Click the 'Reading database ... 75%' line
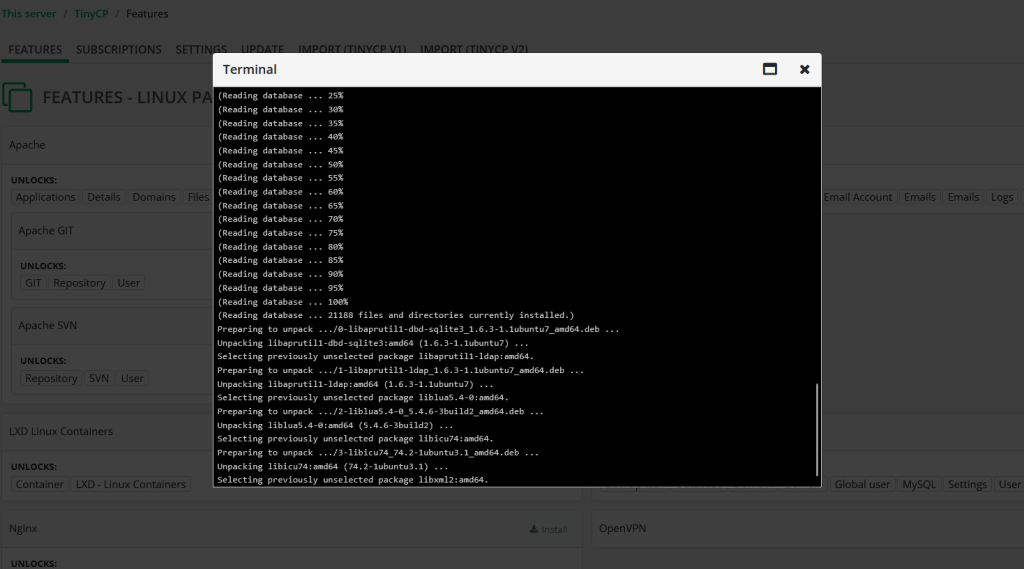The height and width of the screenshot is (569, 1024). pyautogui.click(x=280, y=233)
